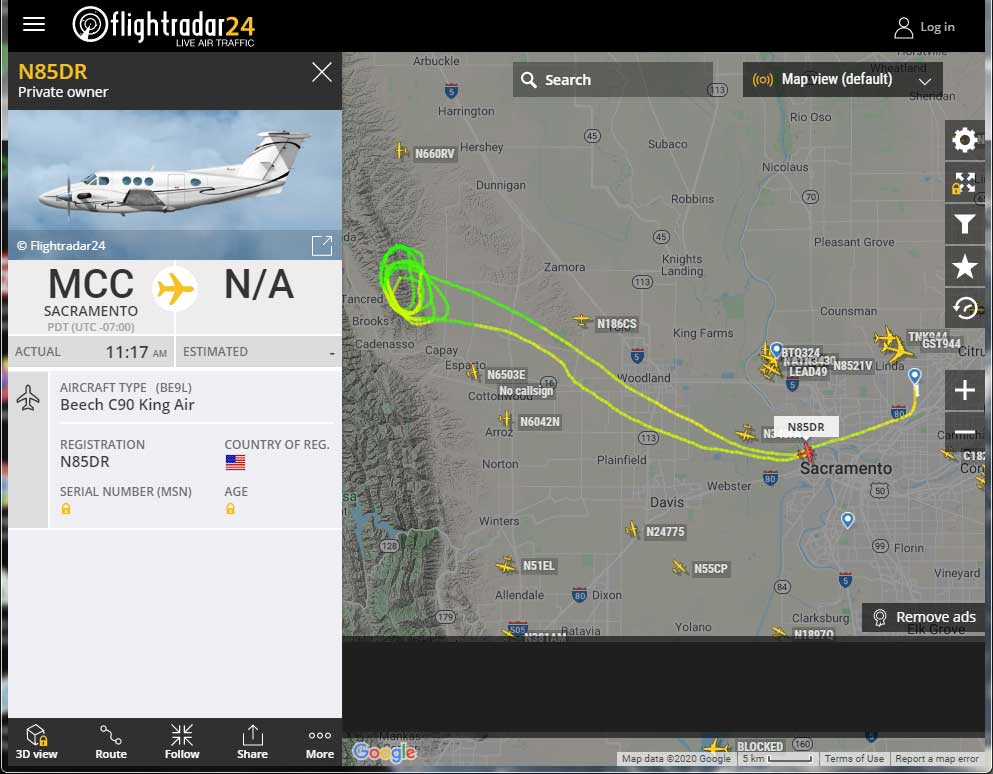Show the flight Route
The height and width of the screenshot is (774, 993).
(x=111, y=742)
